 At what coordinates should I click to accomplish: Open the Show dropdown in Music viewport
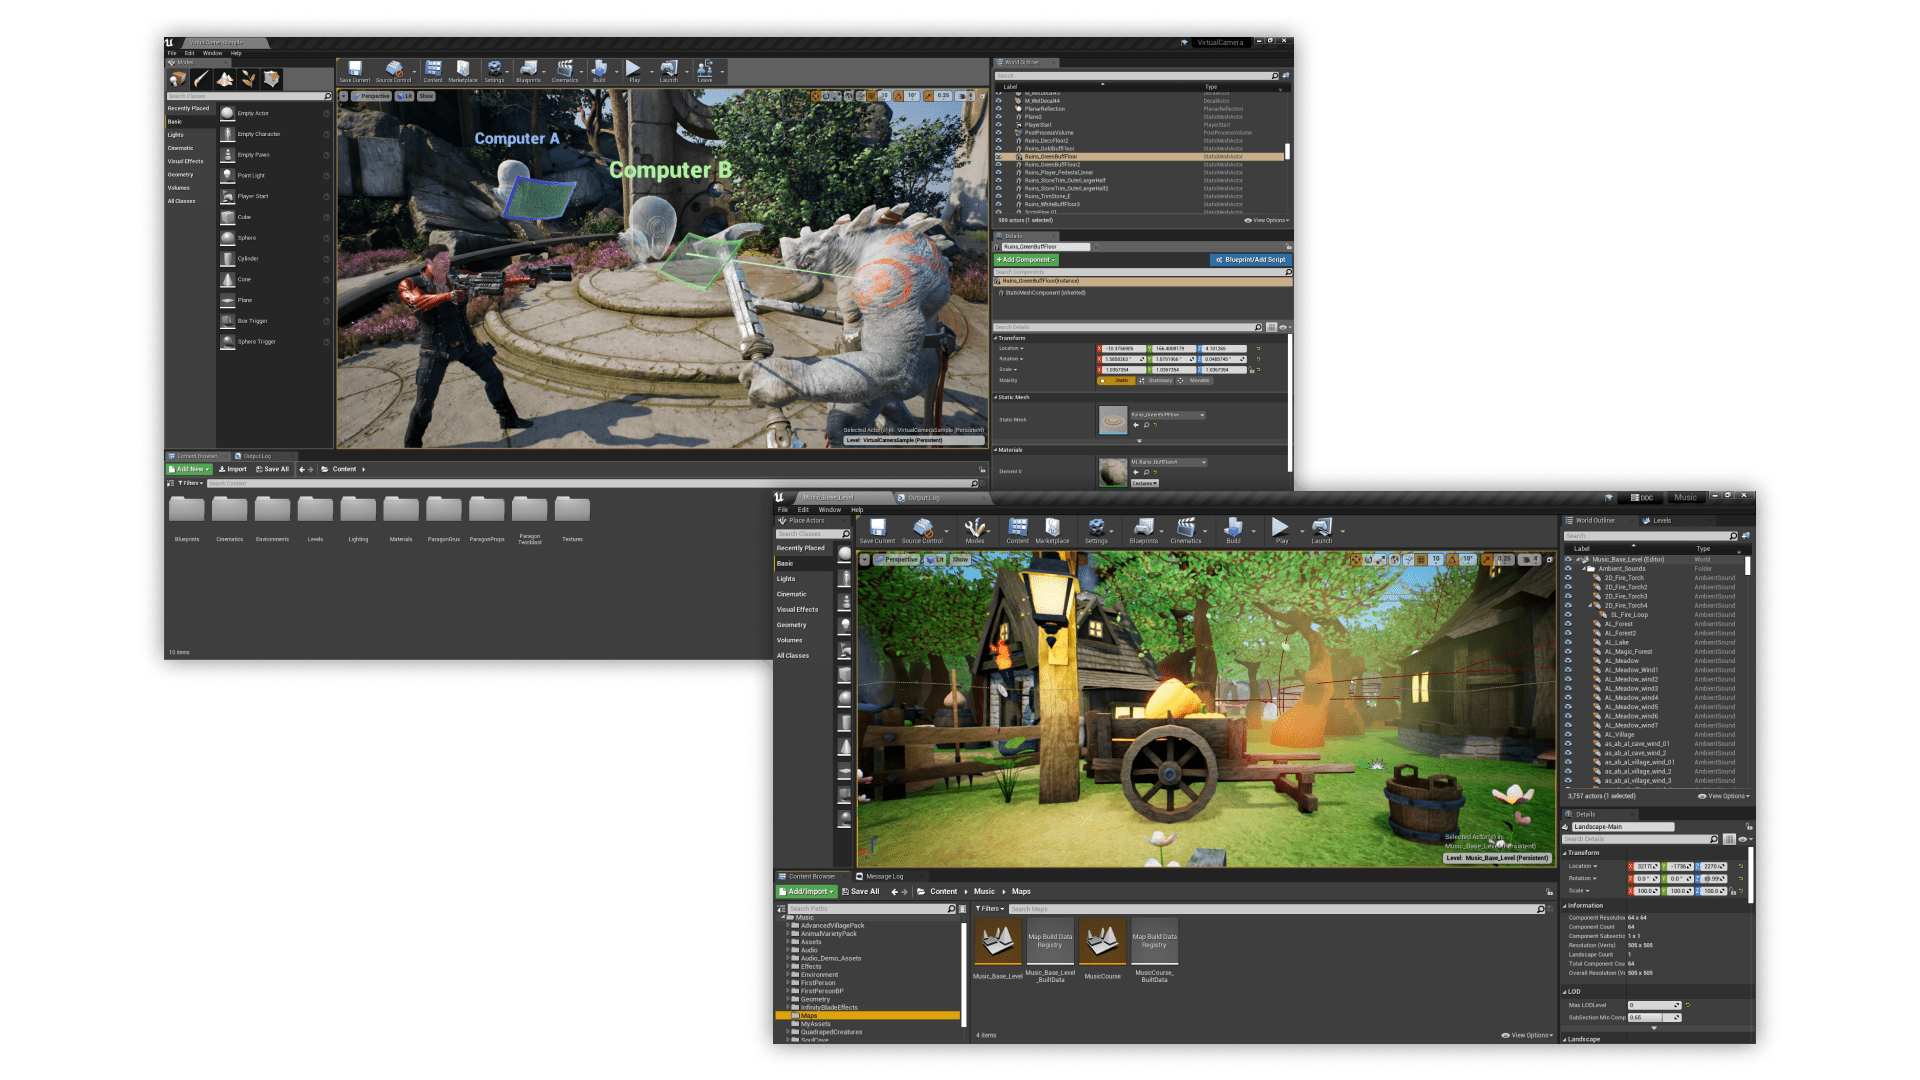point(960,560)
